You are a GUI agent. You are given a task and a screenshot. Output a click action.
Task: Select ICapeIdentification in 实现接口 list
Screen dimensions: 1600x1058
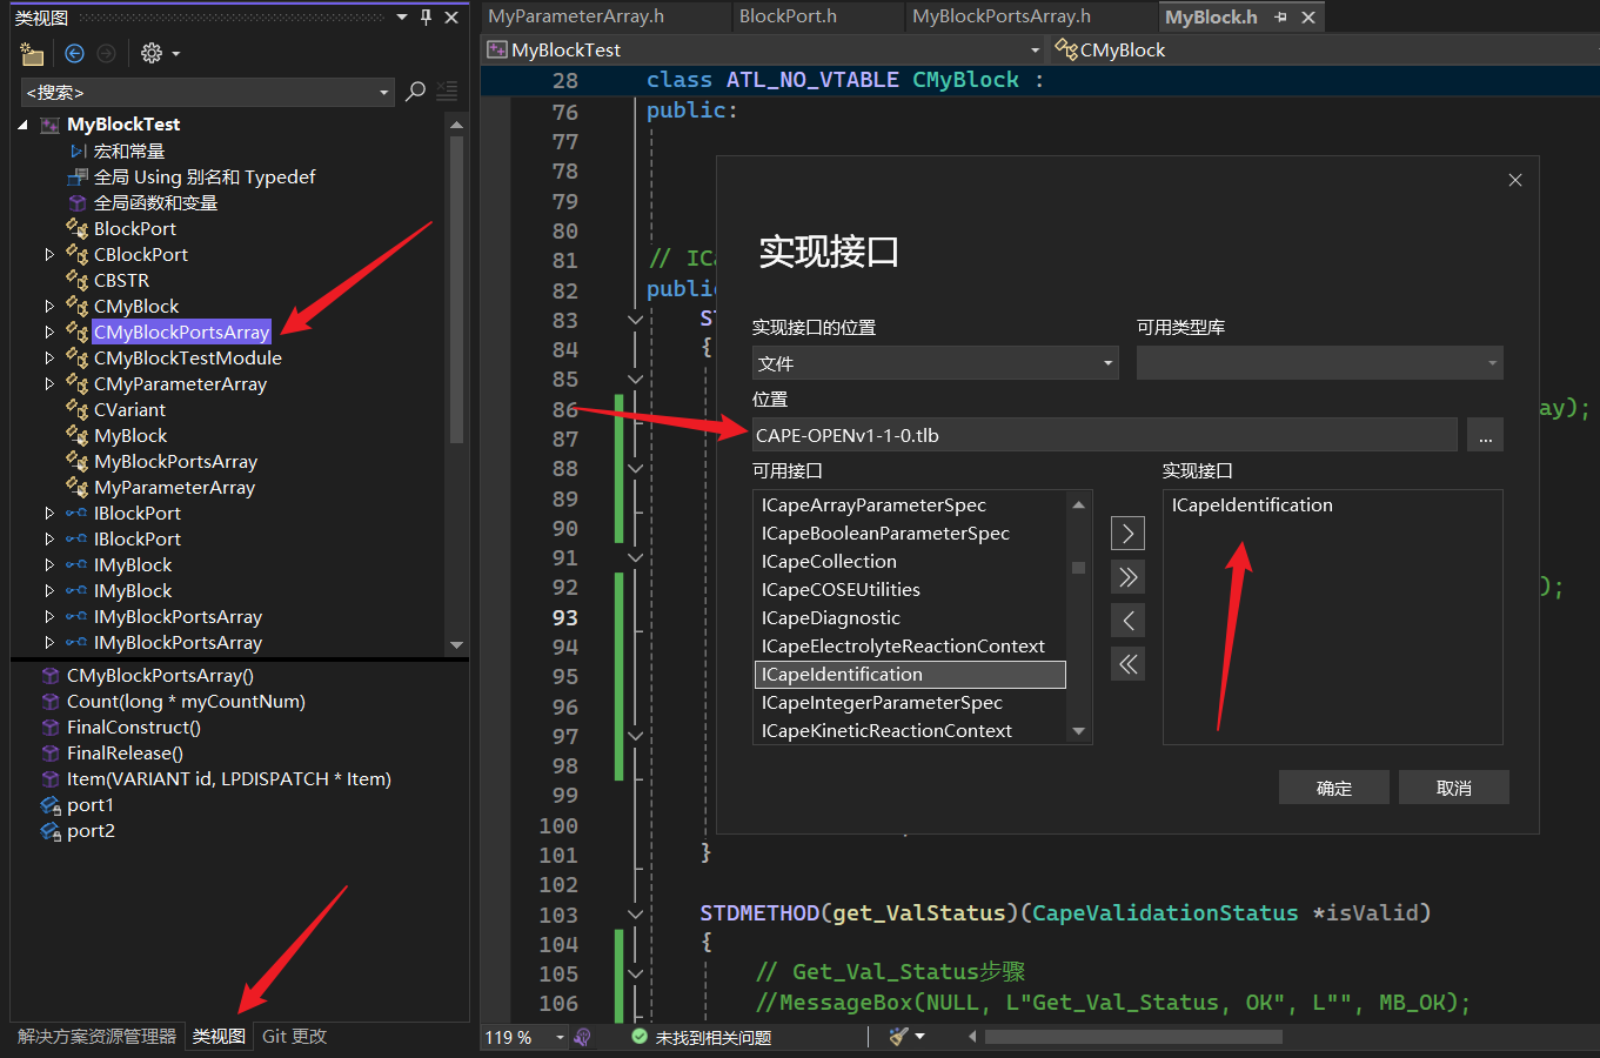click(x=1252, y=506)
